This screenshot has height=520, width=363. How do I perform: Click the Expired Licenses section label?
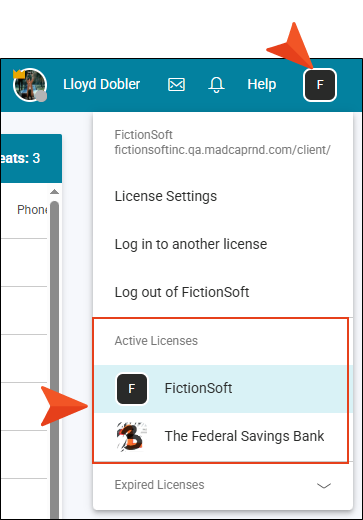coord(159,485)
